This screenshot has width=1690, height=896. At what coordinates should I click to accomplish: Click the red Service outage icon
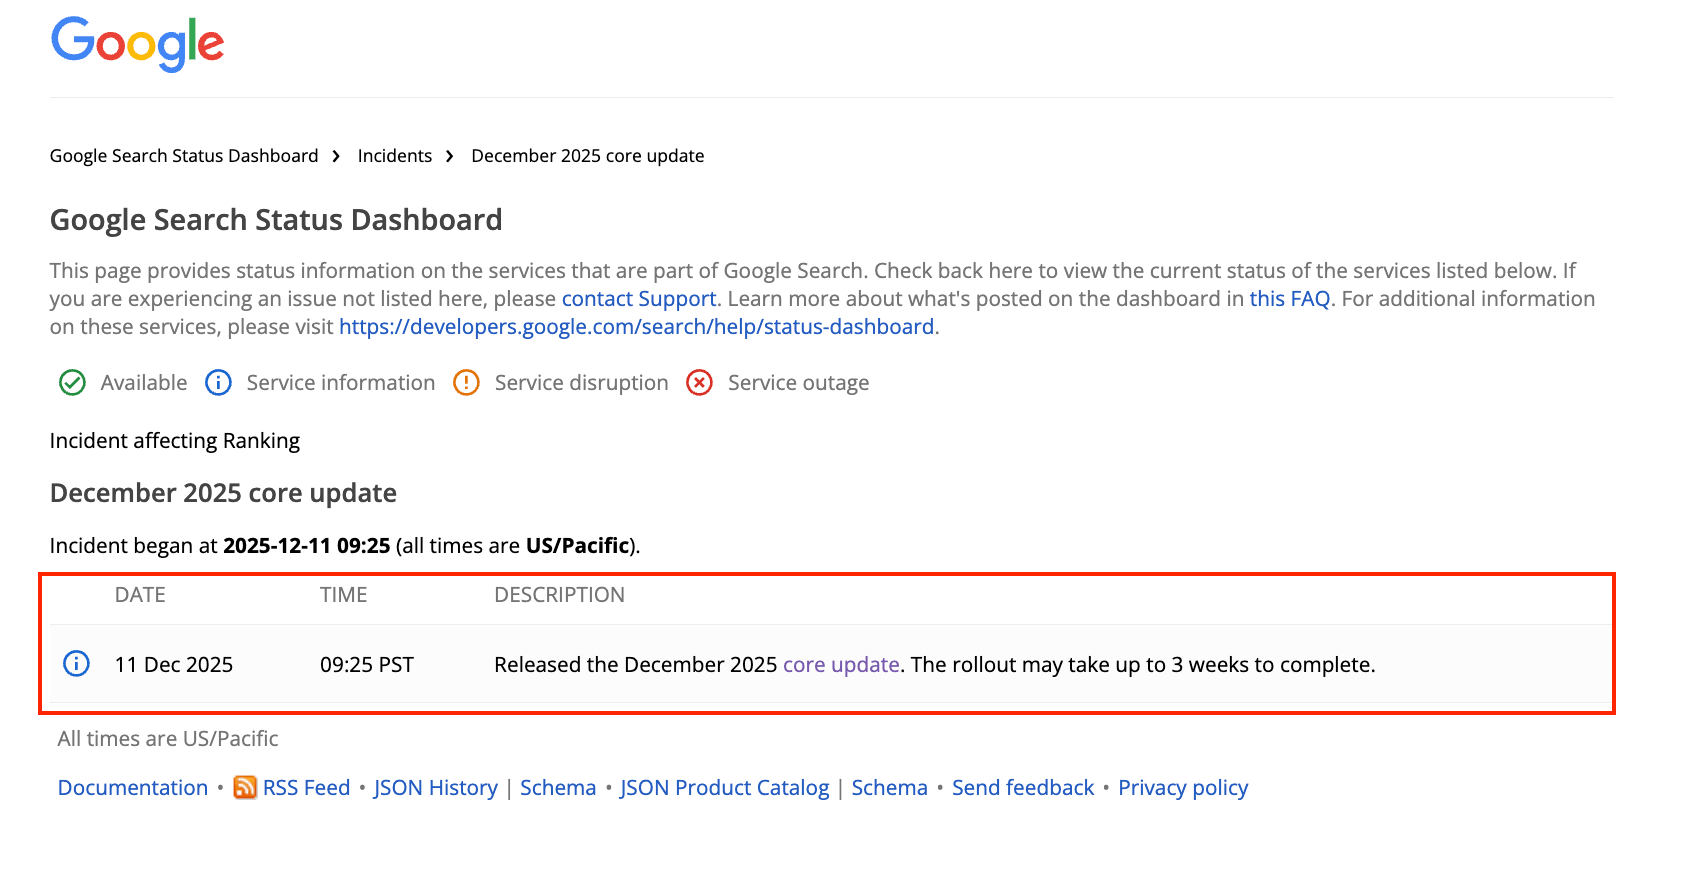(699, 383)
